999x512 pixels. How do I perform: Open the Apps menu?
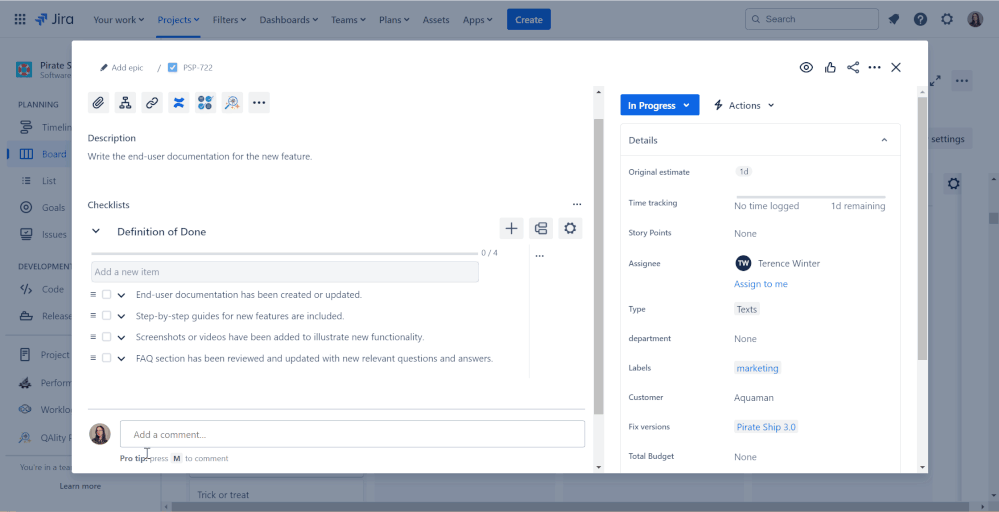(477, 20)
